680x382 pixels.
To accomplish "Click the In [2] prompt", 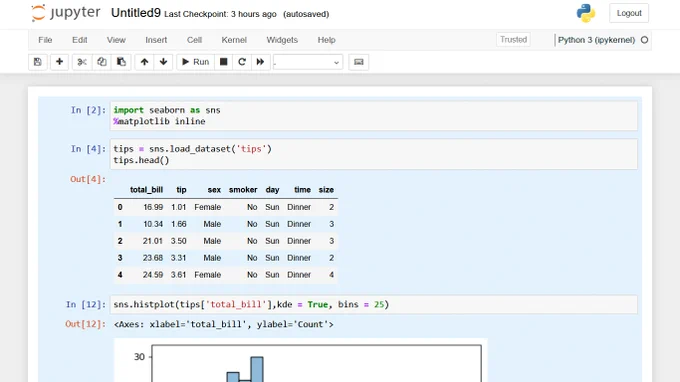I will [88, 110].
